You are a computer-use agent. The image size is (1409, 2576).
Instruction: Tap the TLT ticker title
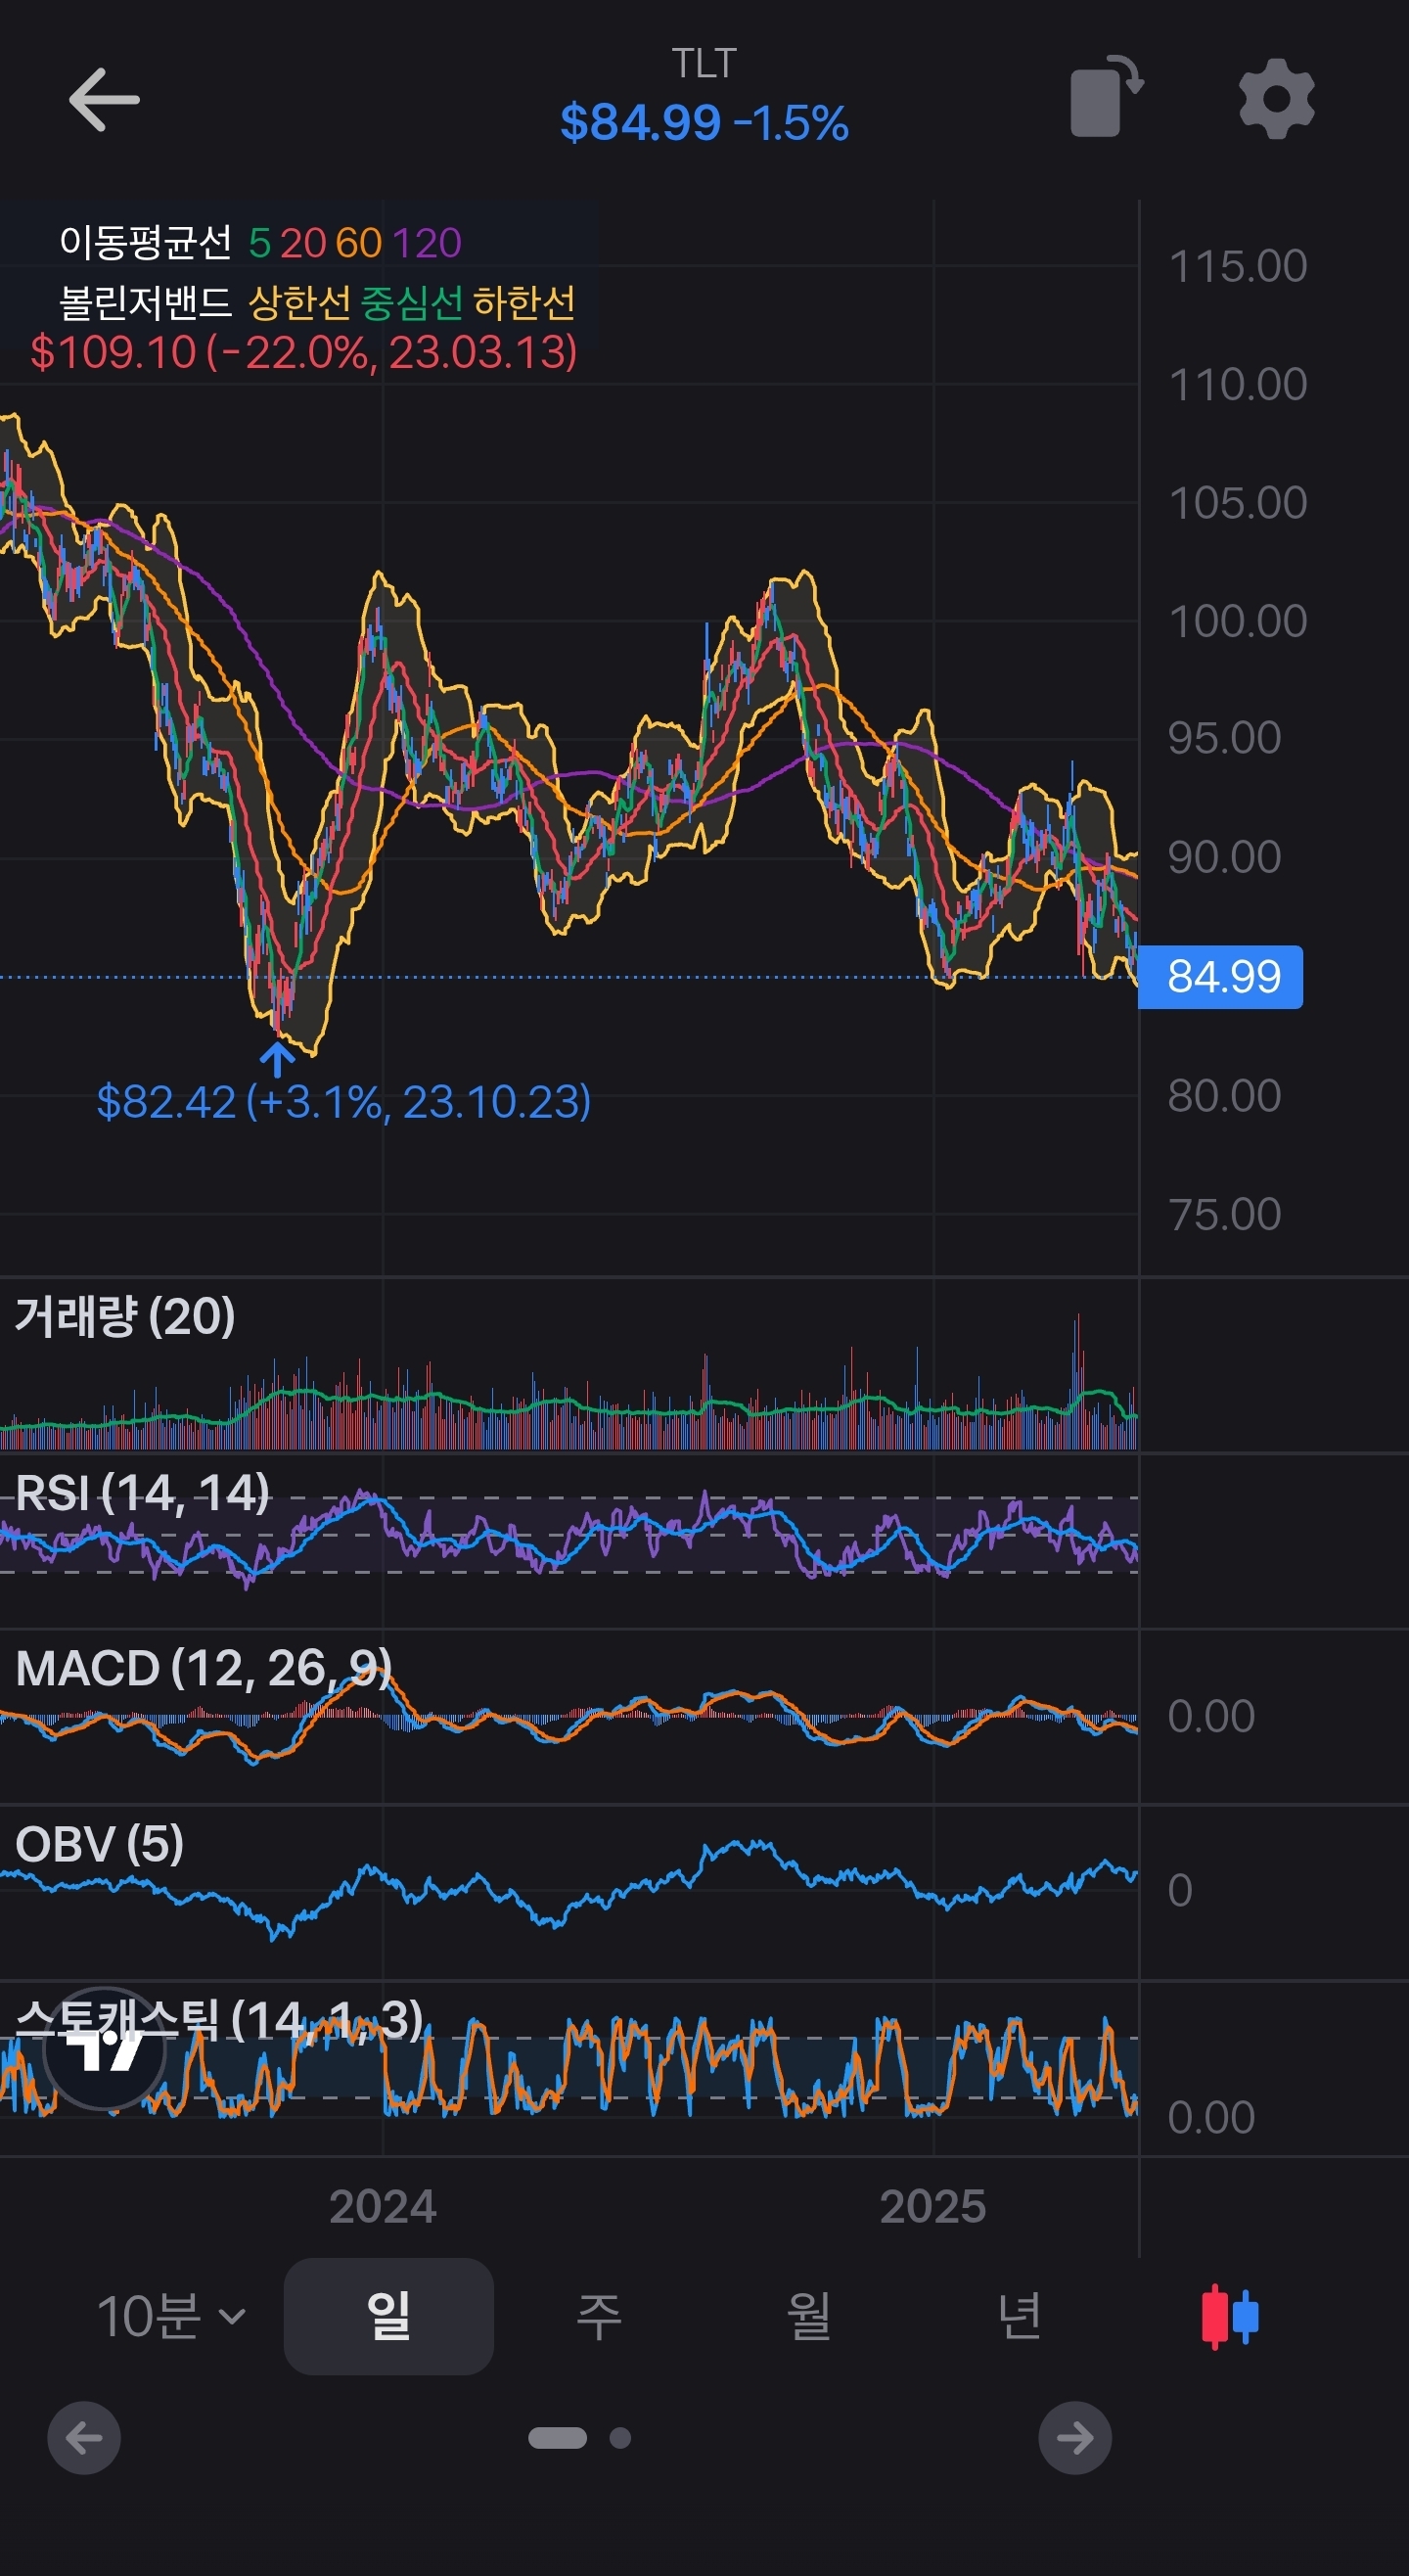(x=704, y=64)
